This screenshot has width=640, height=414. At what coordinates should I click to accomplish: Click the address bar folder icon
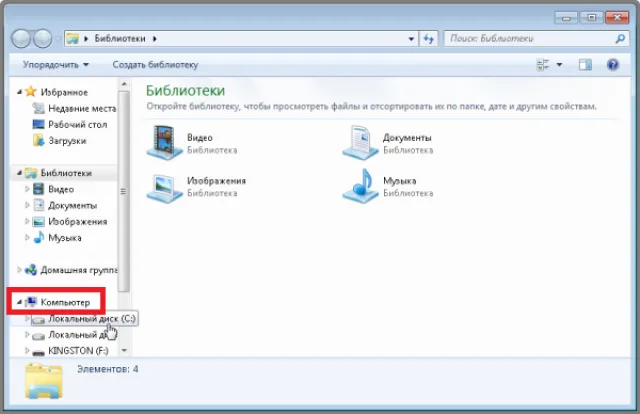coord(73,39)
